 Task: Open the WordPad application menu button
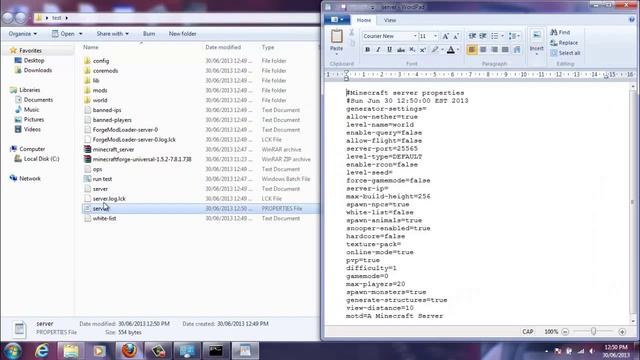337,20
